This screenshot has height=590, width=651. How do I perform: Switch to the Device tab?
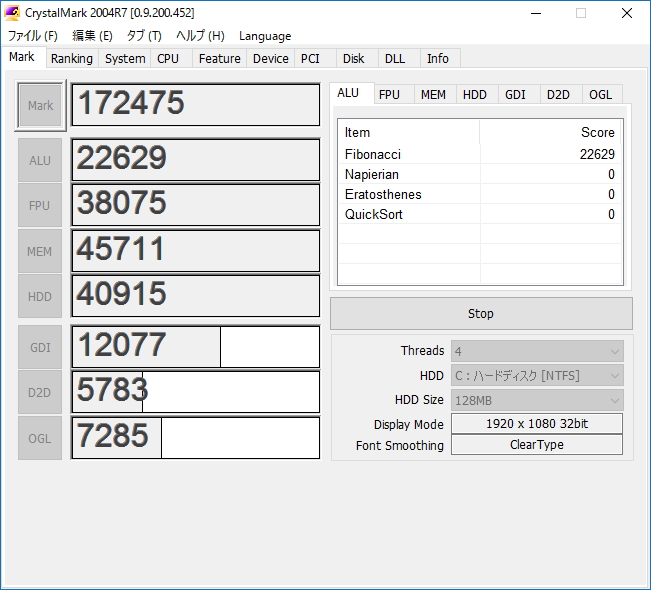[x=271, y=59]
